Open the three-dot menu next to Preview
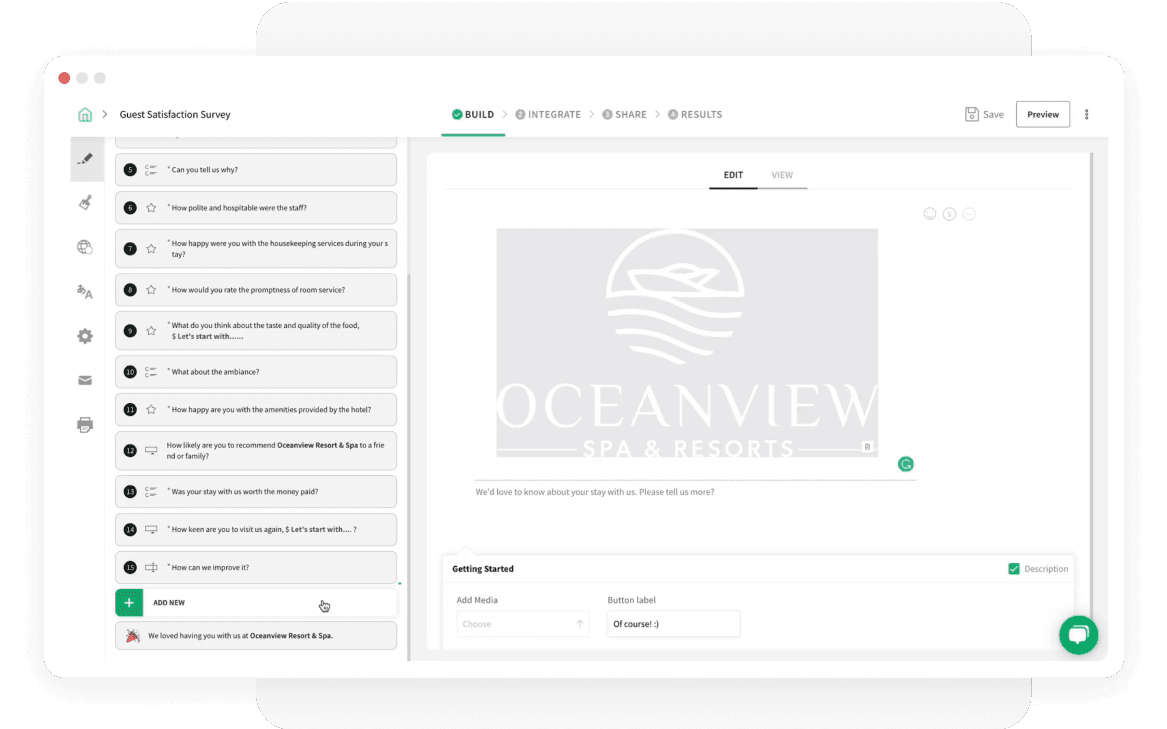Image resolution: width=1167 pixels, height=729 pixels. (1086, 114)
